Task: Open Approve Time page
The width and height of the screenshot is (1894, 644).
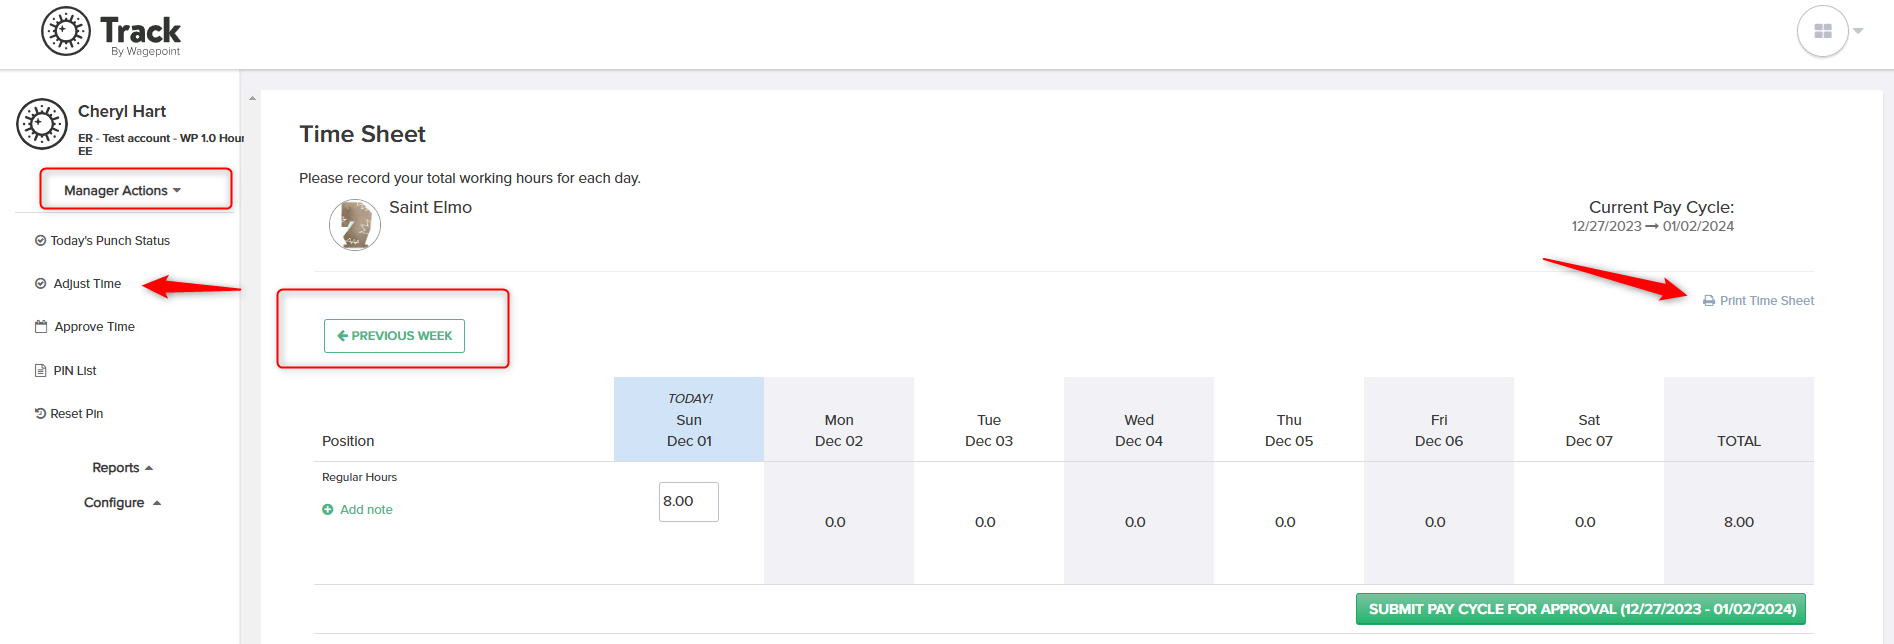Action: click(94, 327)
